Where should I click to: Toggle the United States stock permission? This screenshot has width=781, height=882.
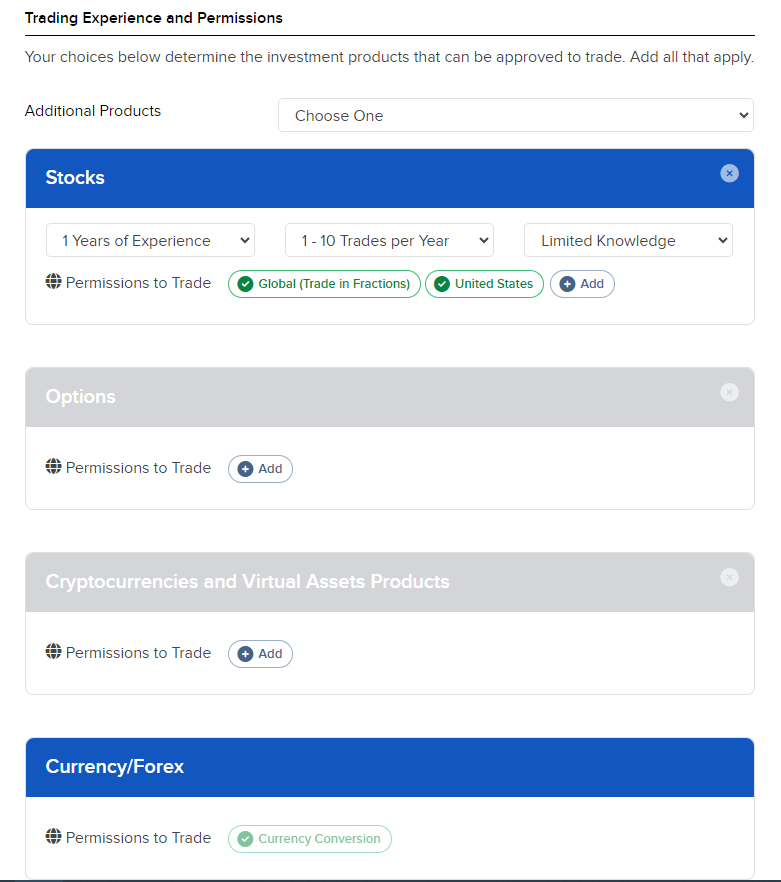click(484, 284)
